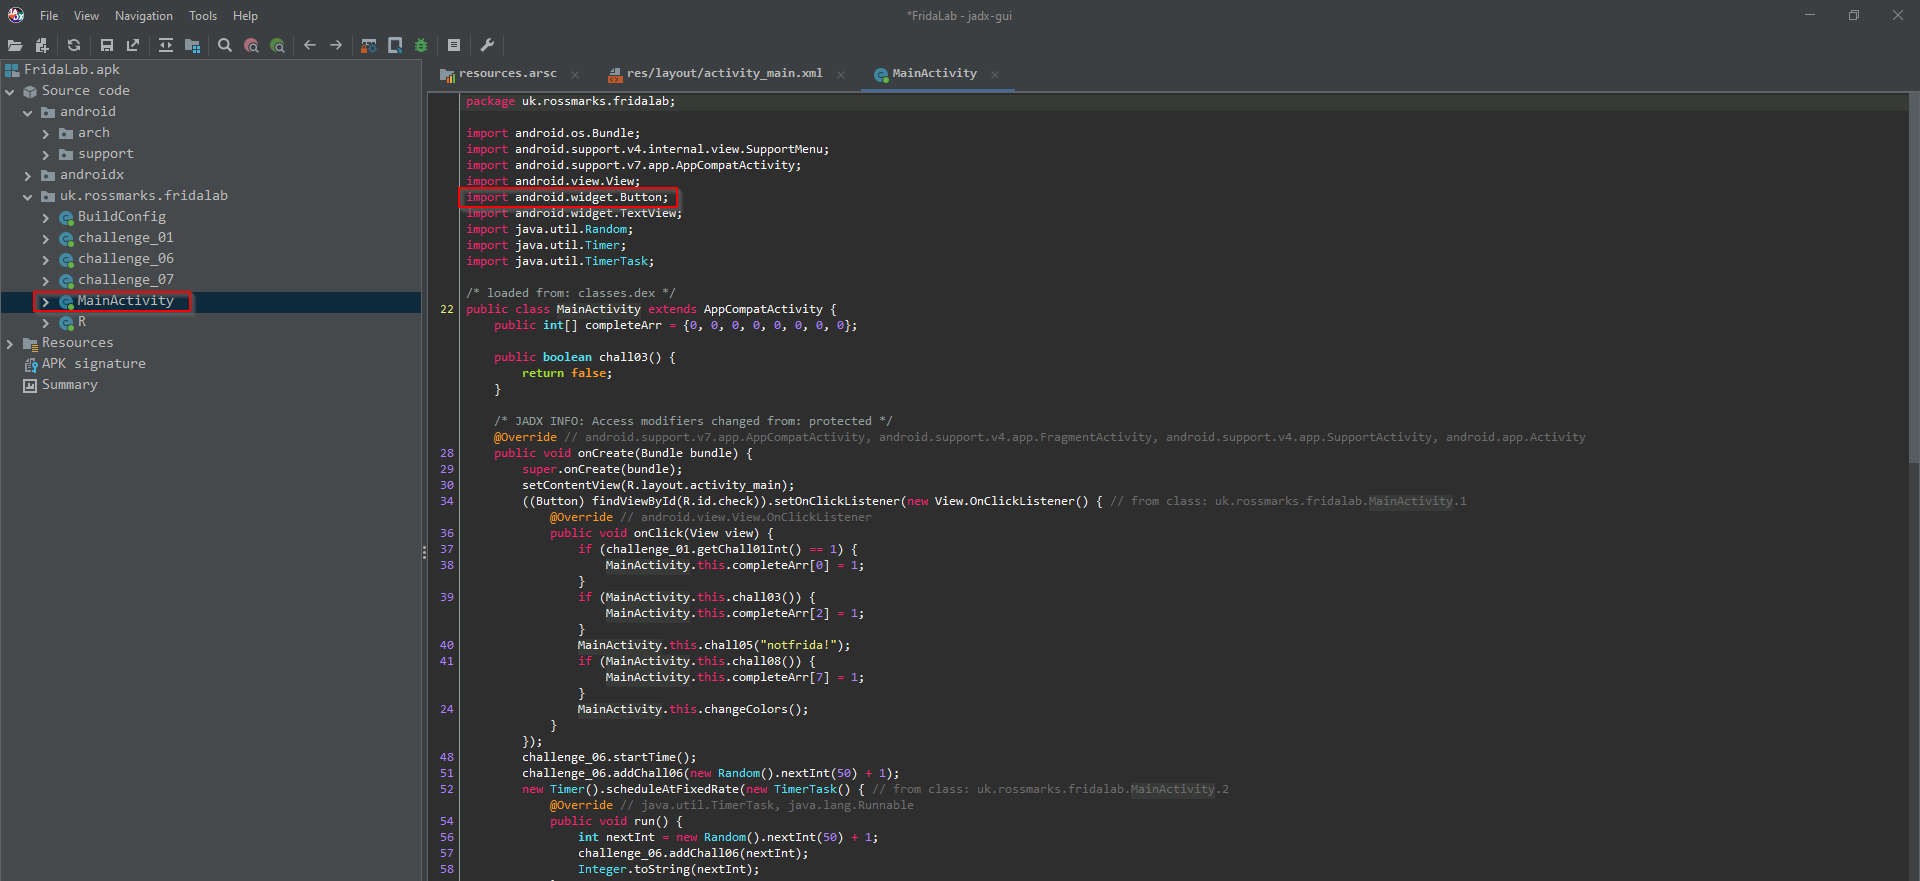Open the debugger with bug icon
This screenshot has width=1920, height=881.
coord(421,45)
